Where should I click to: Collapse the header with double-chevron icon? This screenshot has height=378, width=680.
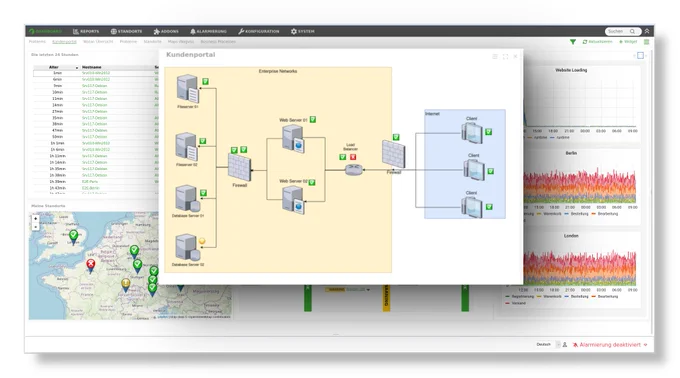[x=647, y=31]
